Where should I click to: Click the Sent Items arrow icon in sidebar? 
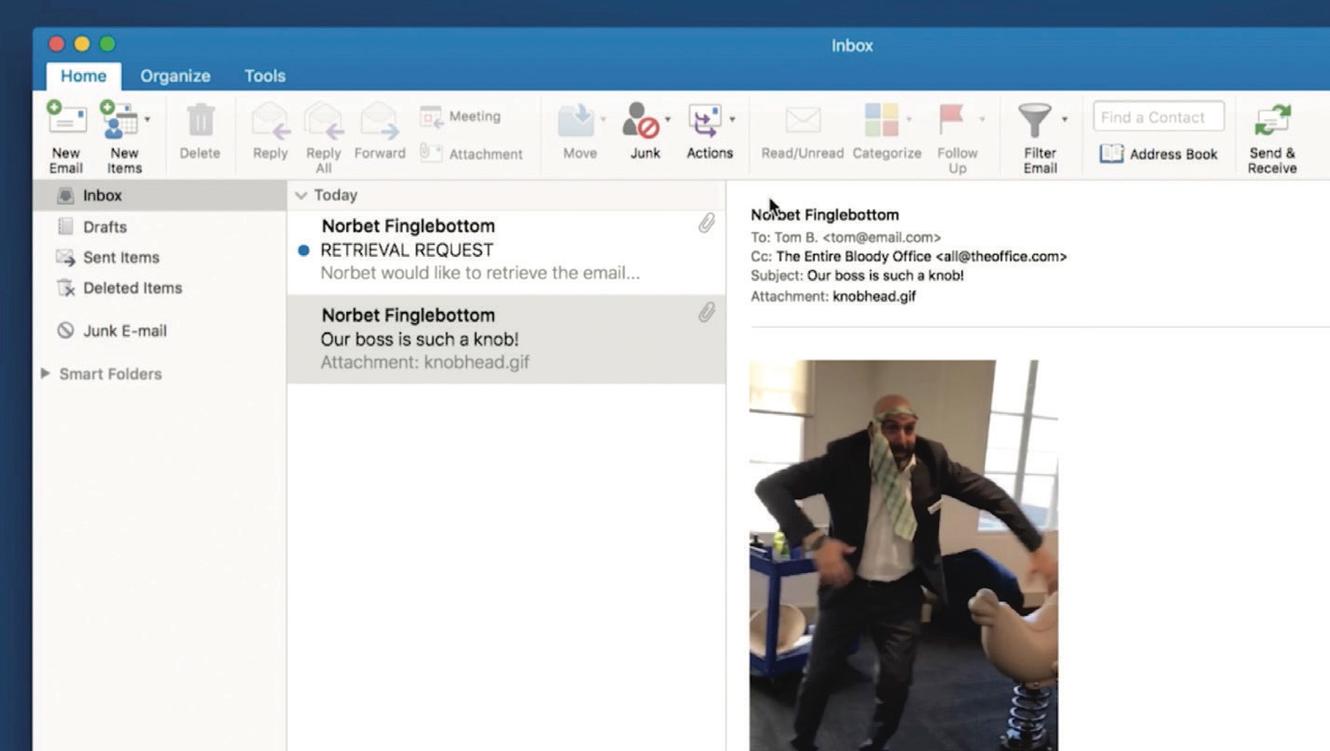click(66, 257)
